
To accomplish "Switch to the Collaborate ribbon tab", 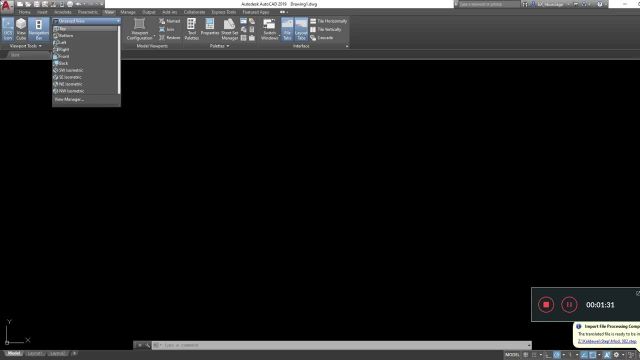I will coord(194,12).
